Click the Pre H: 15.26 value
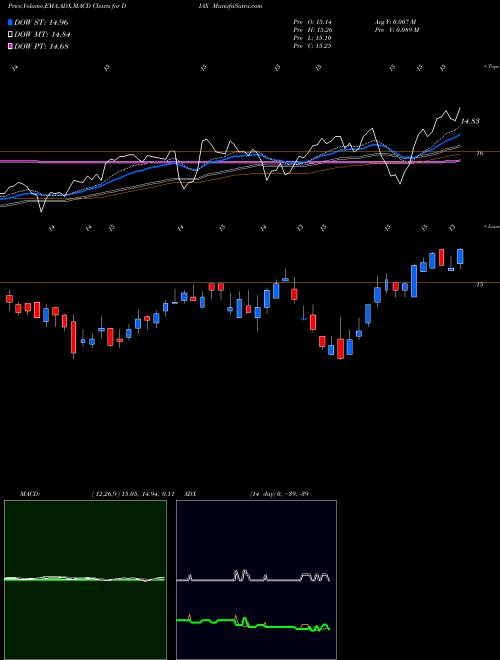The width and height of the screenshot is (500, 660). click(313, 30)
